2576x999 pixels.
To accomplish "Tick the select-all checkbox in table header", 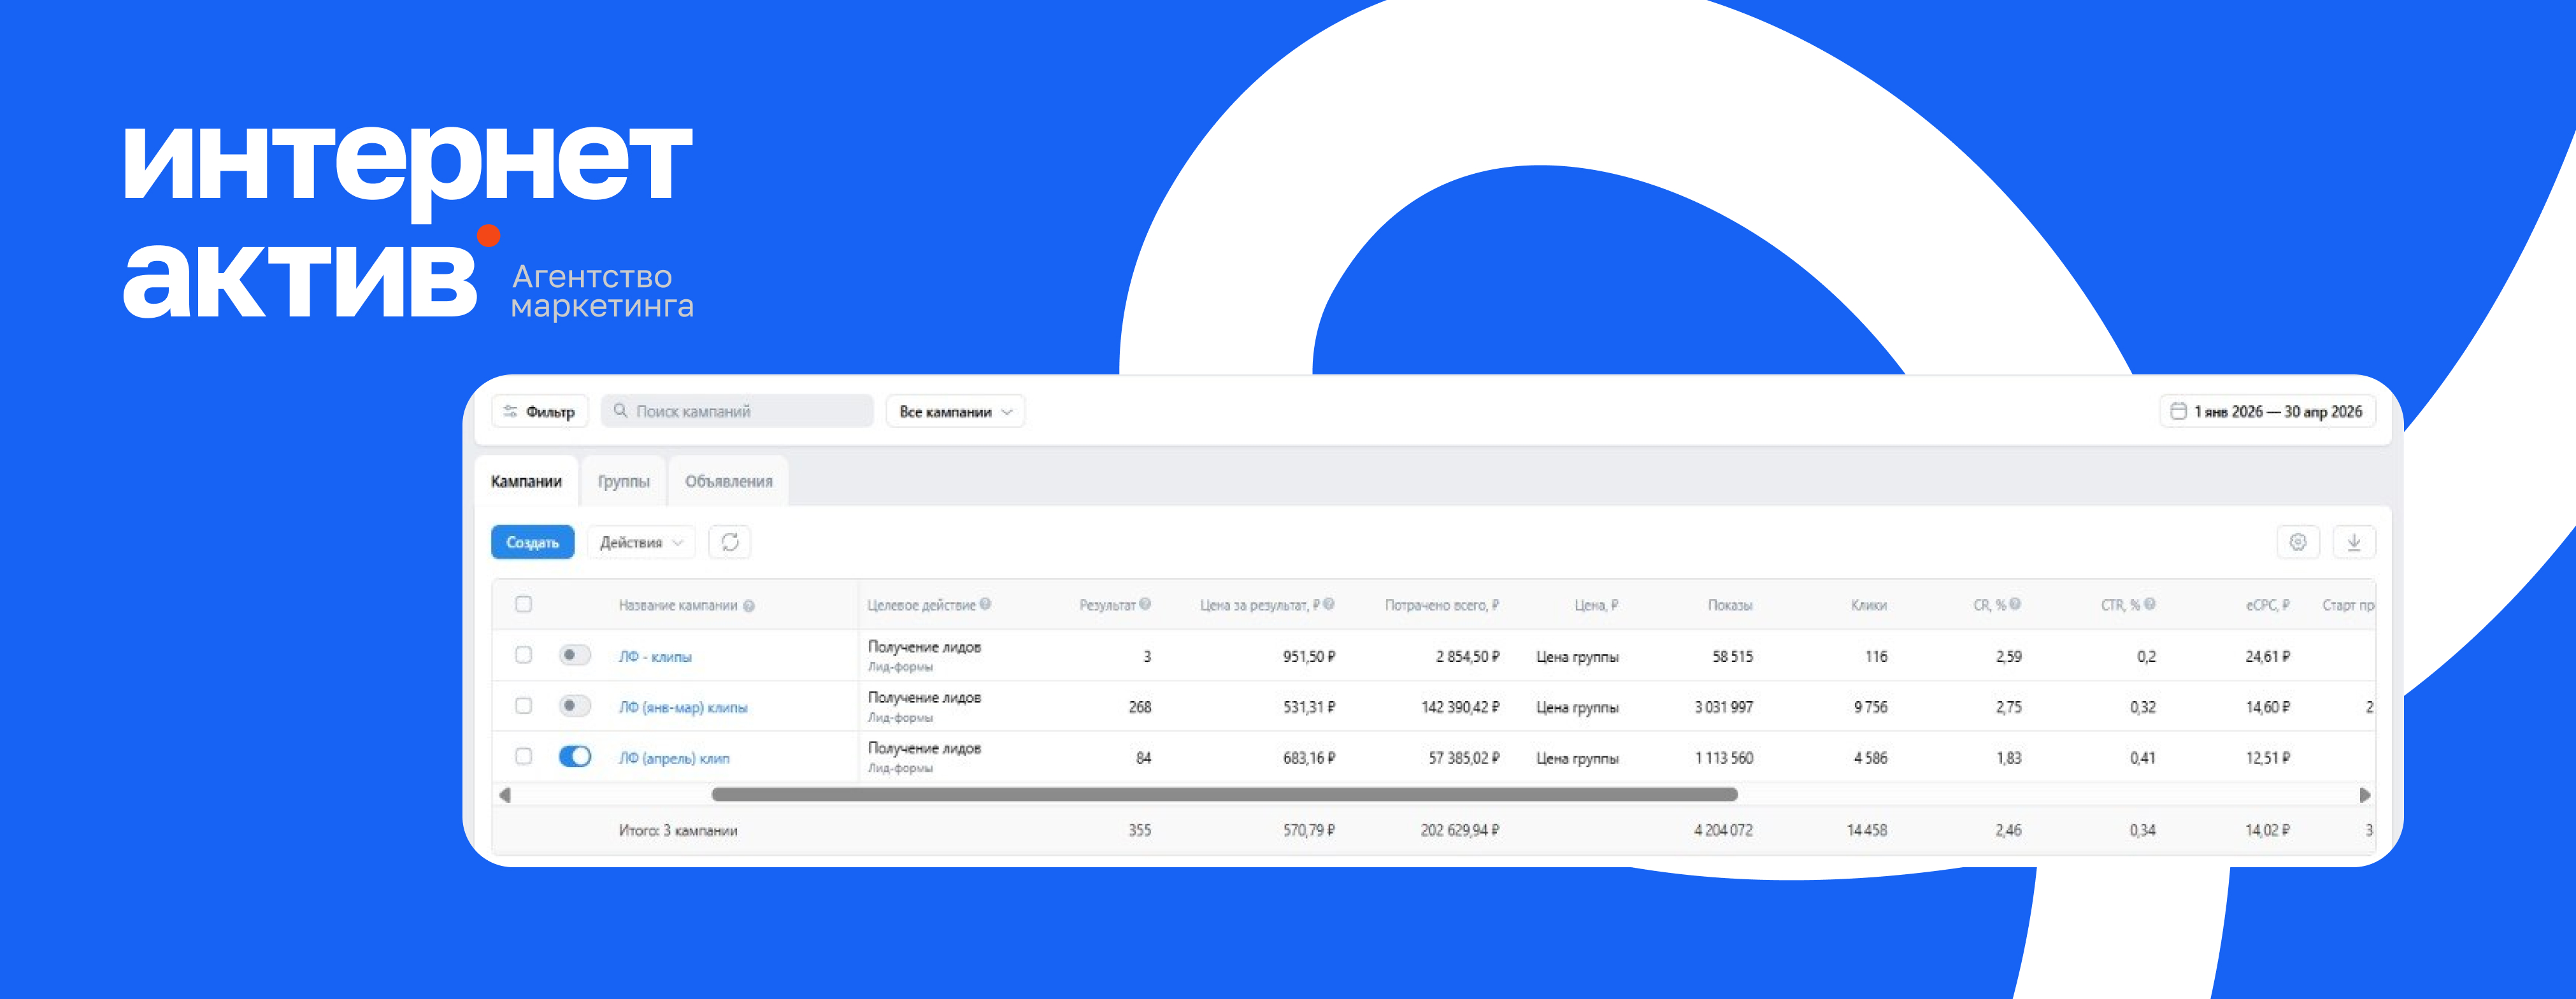I will pos(523,604).
